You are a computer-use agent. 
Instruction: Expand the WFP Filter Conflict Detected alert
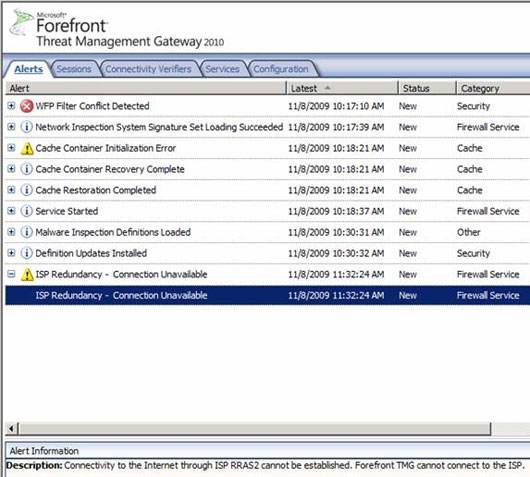11,106
